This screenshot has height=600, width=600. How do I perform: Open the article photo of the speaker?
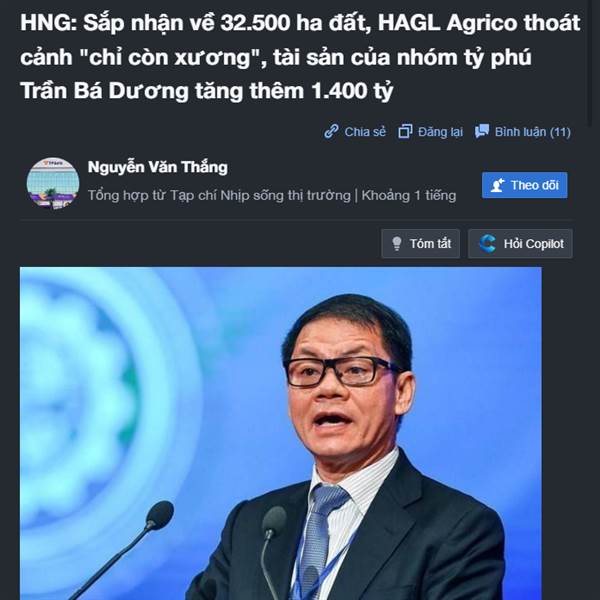(x=281, y=433)
